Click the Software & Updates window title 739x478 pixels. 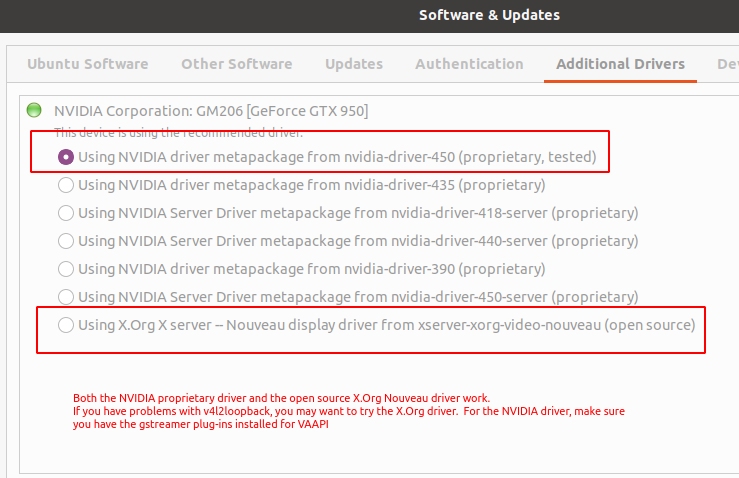489,15
